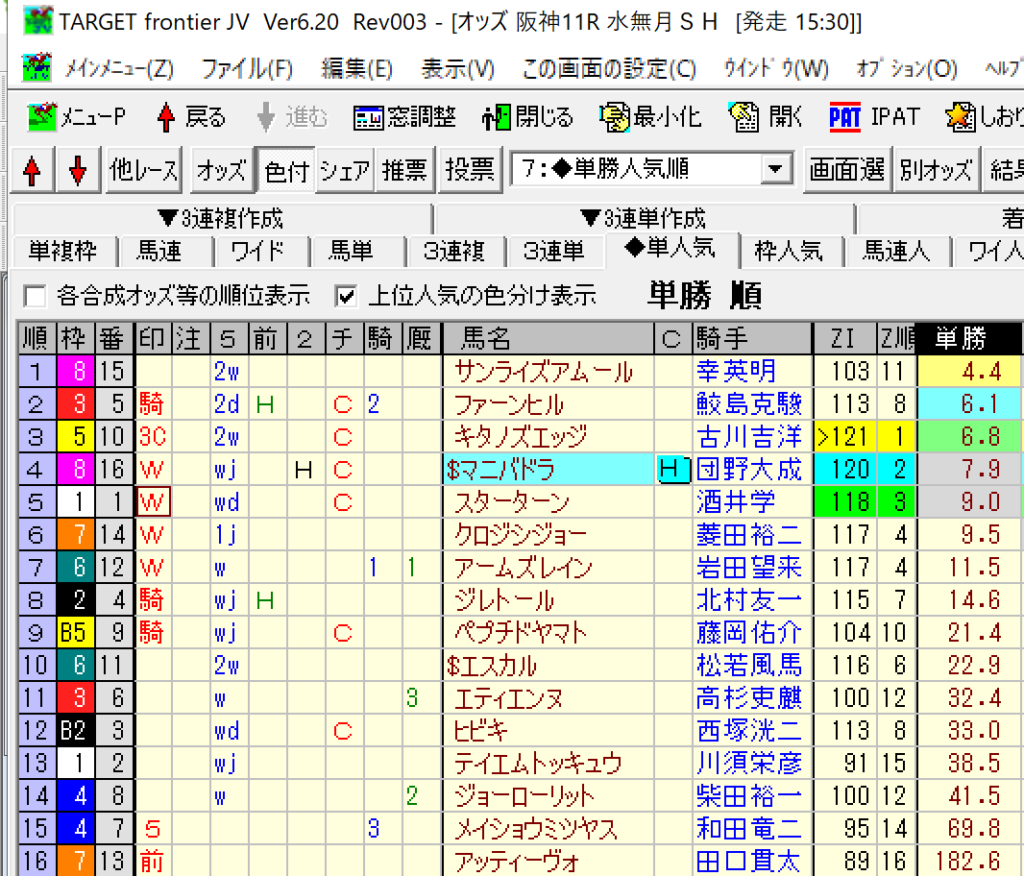Viewport: 1024px width, 876px height.
Task: Switch to the 馬連 tab
Action: (x=159, y=251)
